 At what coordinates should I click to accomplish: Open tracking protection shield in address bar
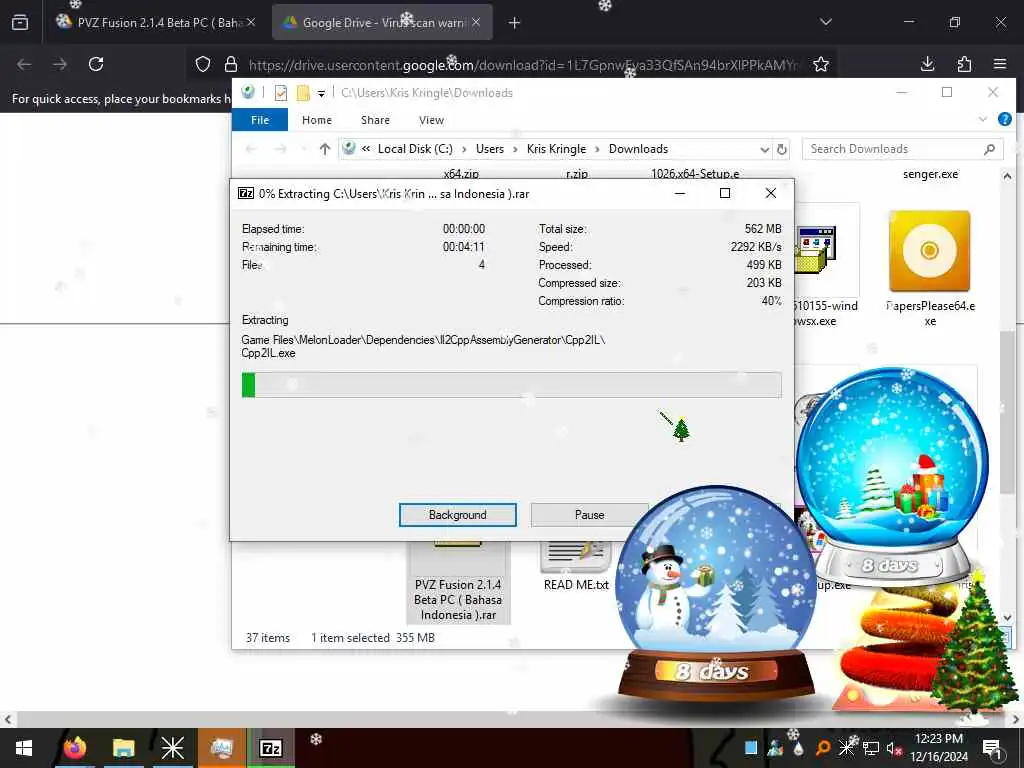(203, 64)
